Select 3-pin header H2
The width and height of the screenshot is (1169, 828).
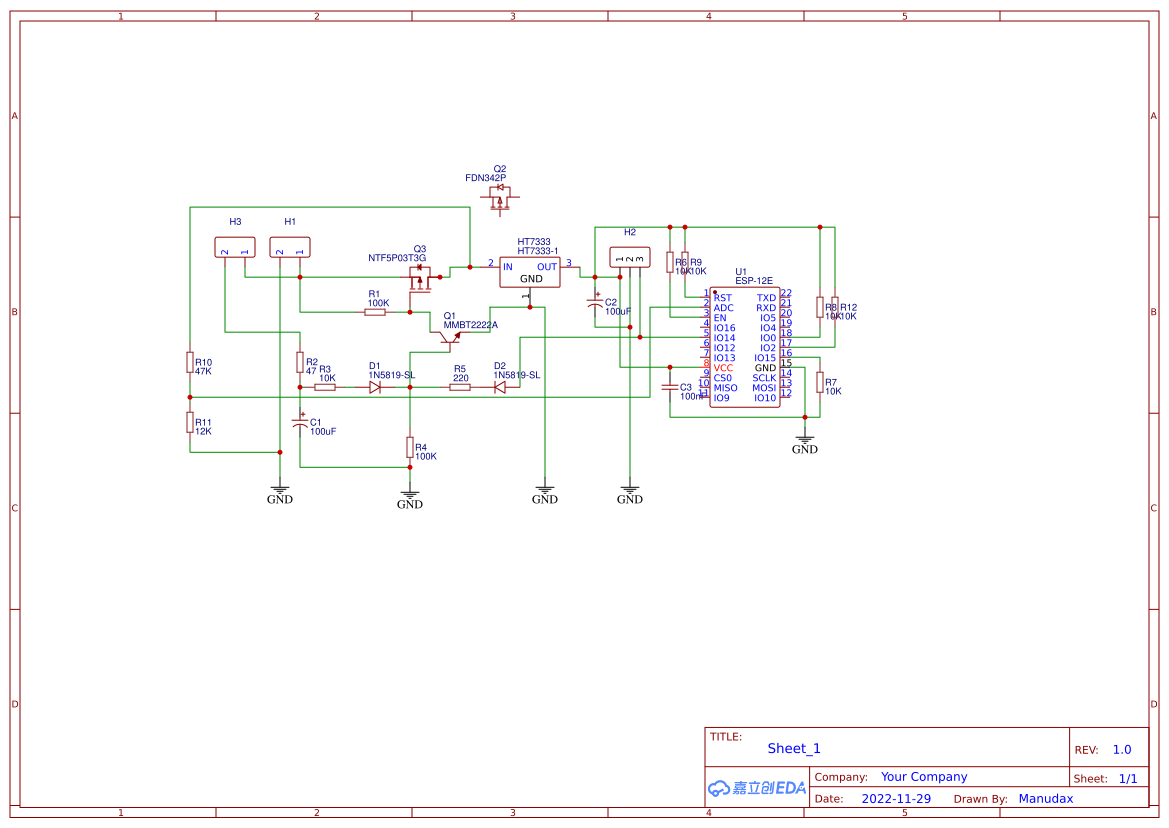[x=628, y=257]
